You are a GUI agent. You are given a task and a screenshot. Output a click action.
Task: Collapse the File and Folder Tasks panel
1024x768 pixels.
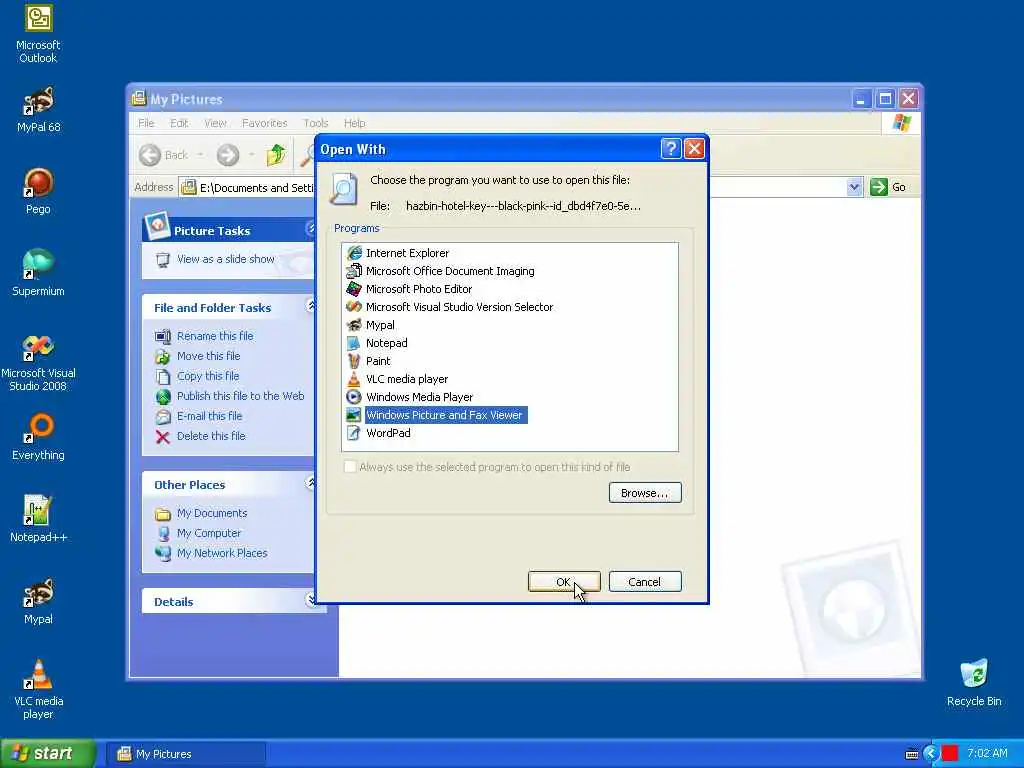(x=311, y=306)
